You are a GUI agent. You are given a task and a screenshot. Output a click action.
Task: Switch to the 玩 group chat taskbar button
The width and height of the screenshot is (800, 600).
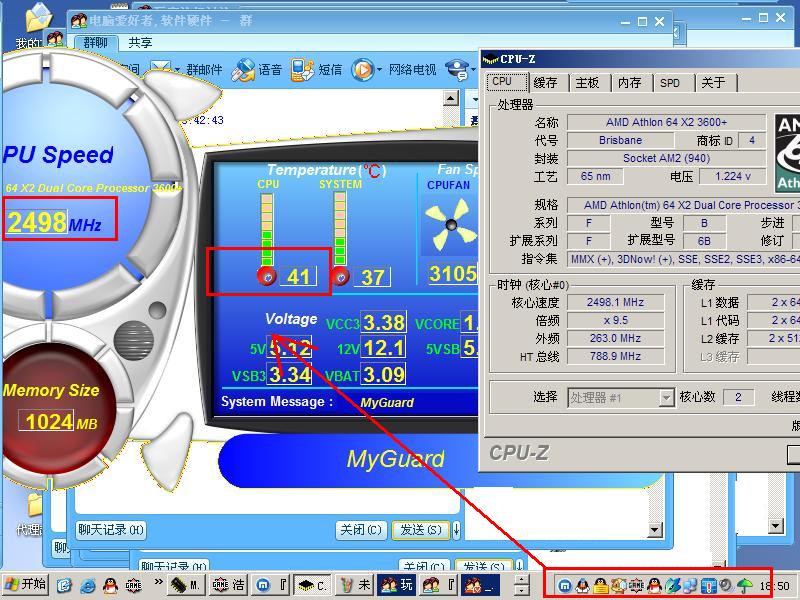pos(396,585)
